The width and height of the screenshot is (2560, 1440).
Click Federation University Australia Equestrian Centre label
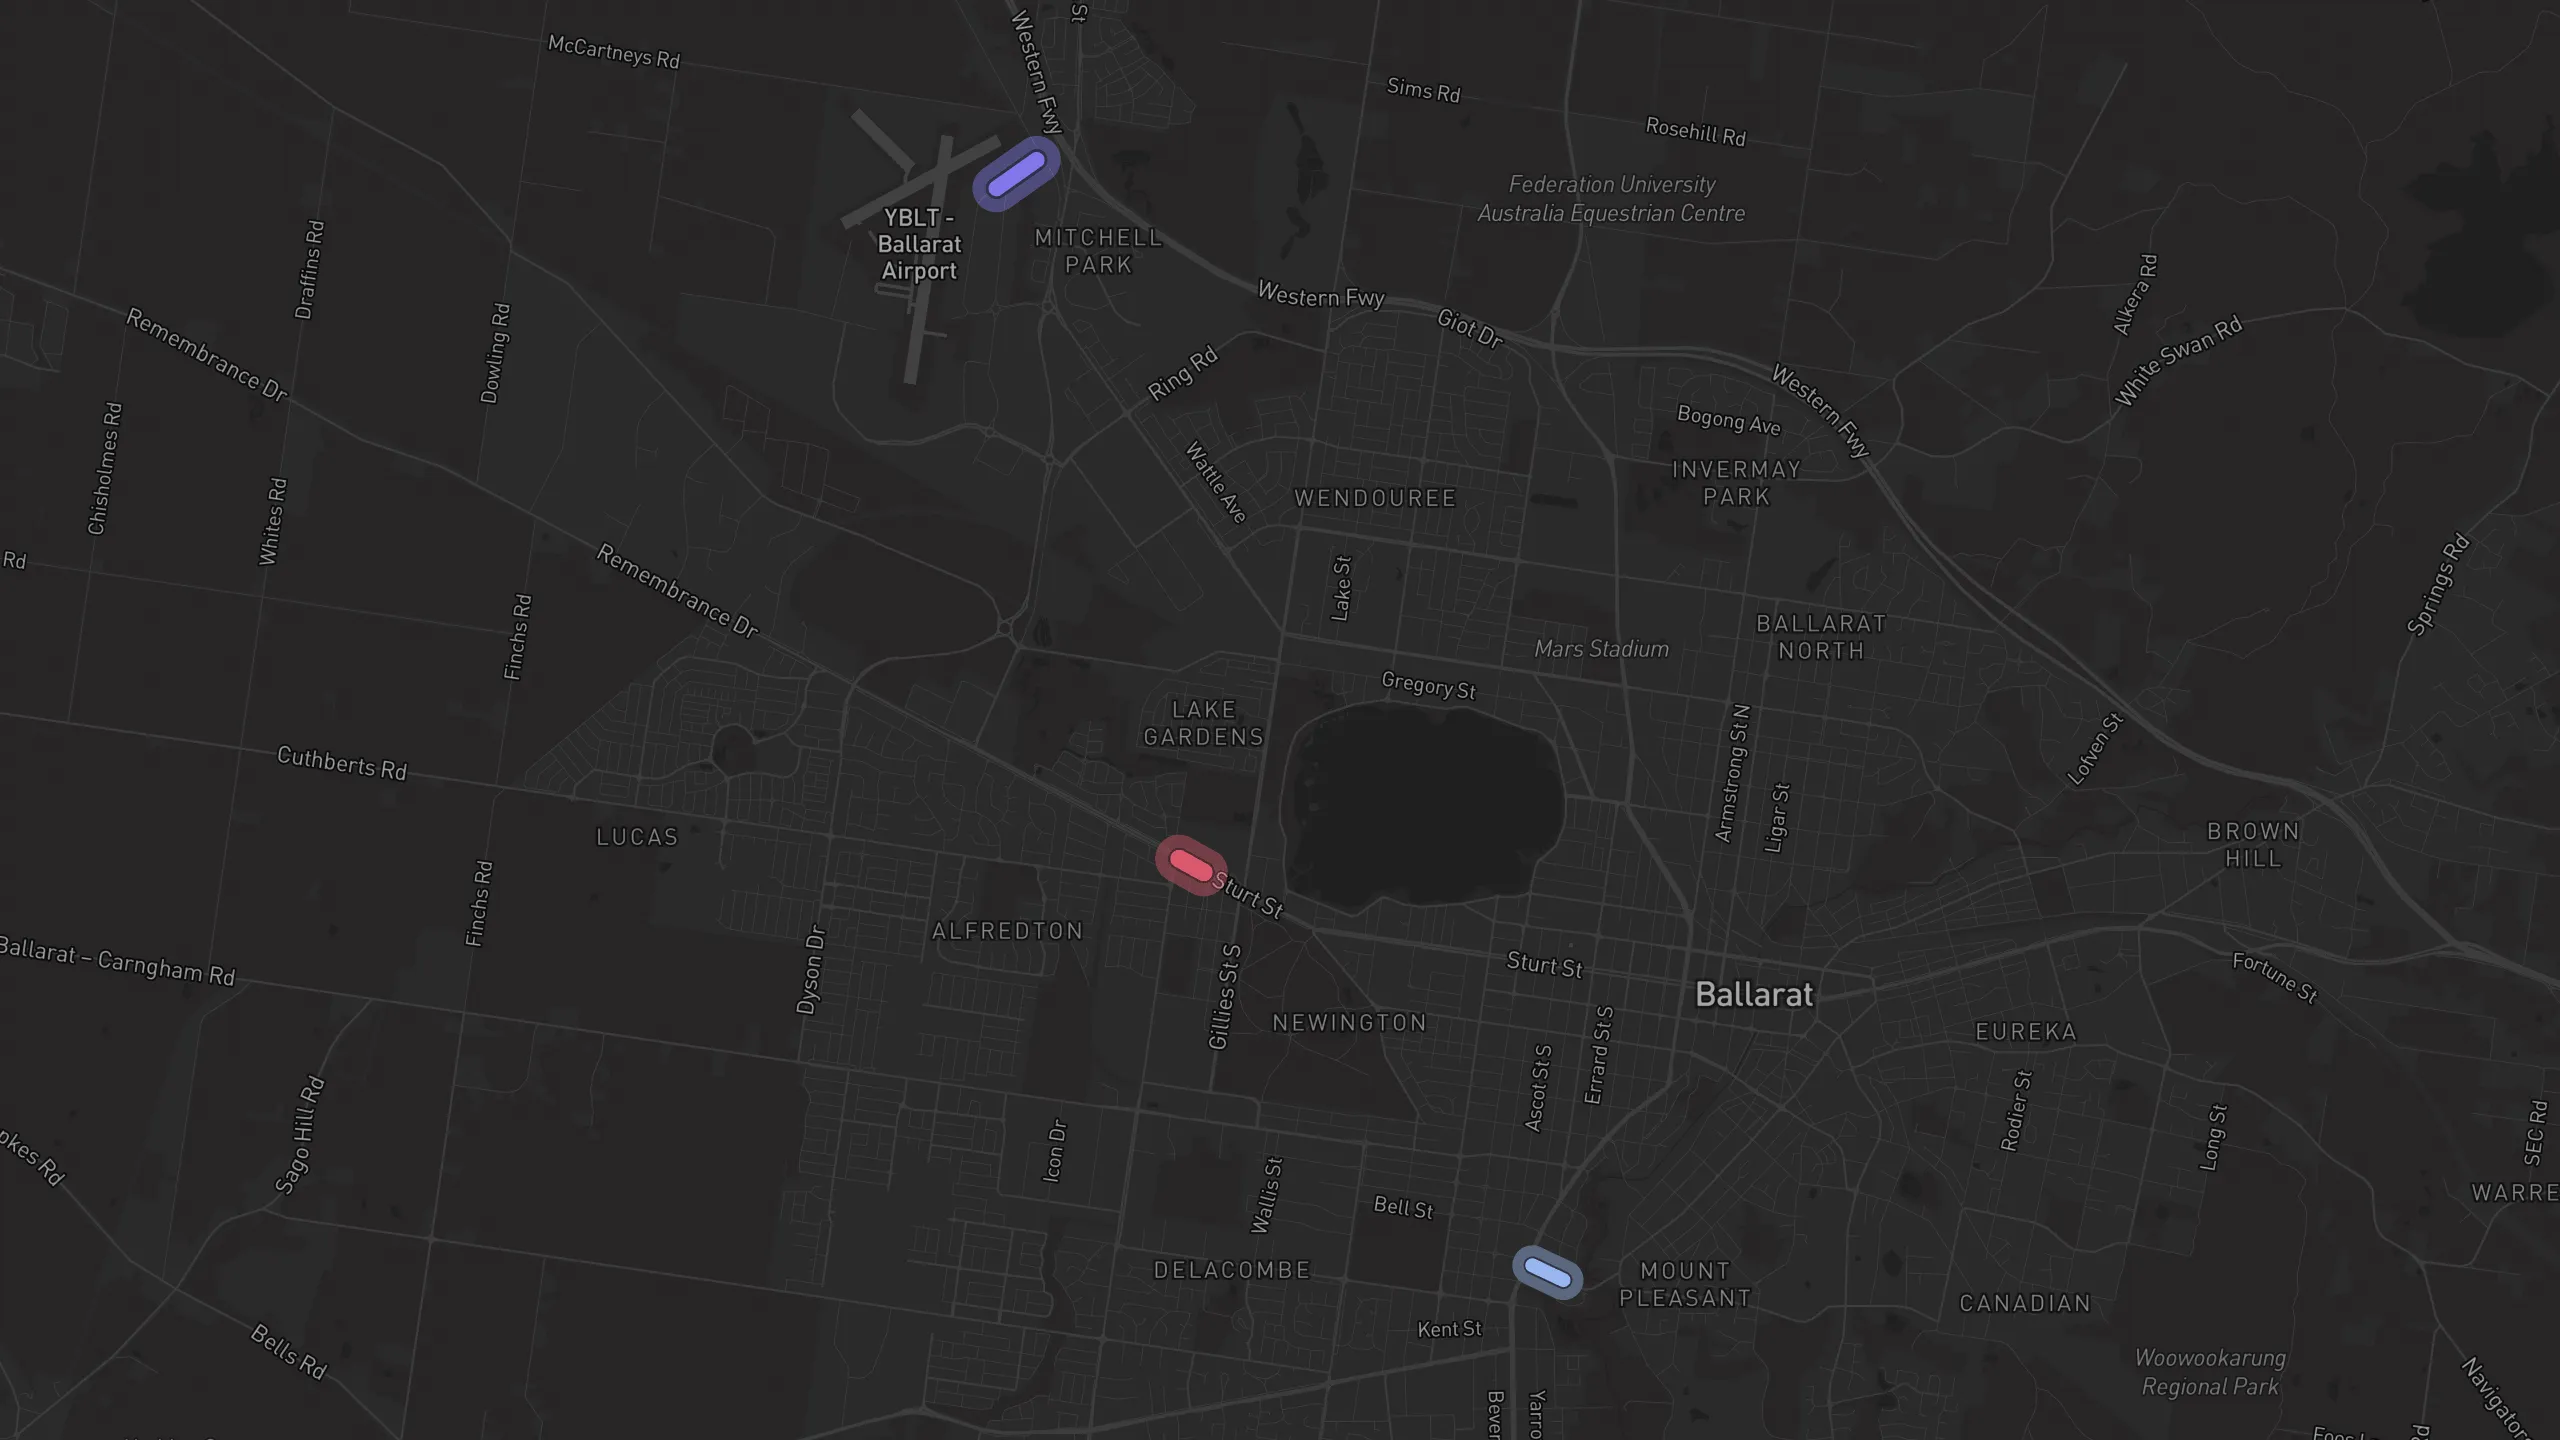click(1611, 199)
